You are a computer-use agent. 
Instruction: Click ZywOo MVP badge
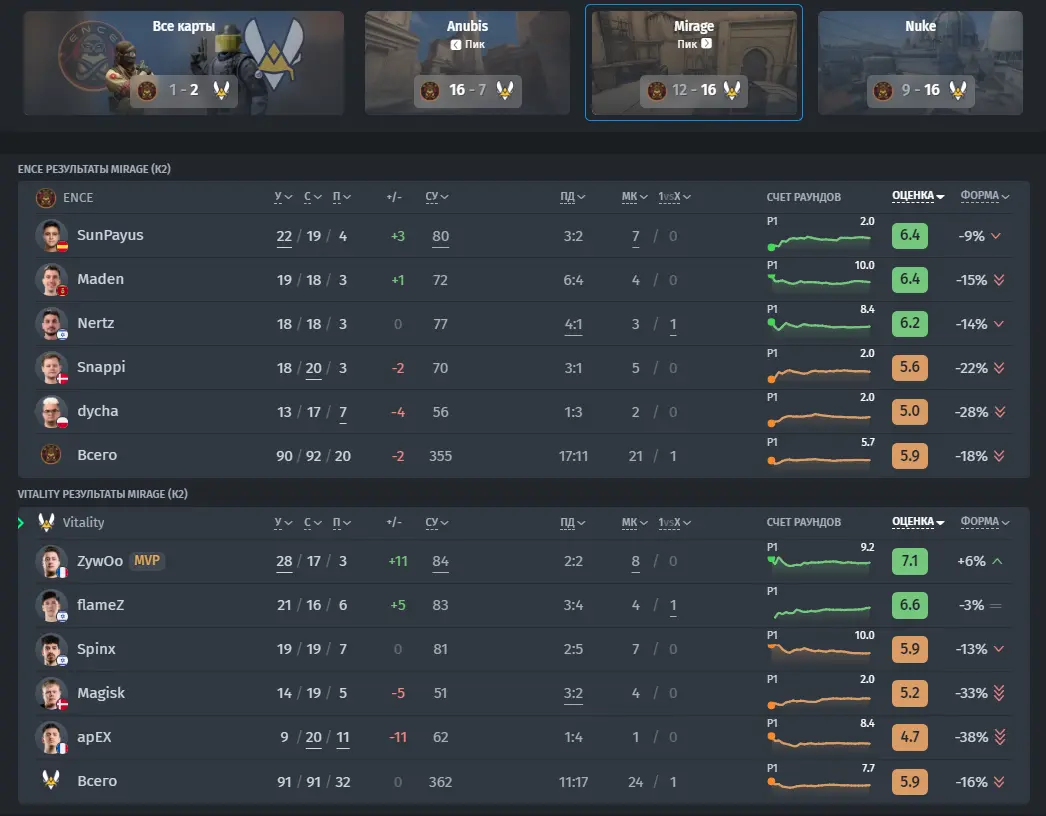147,560
